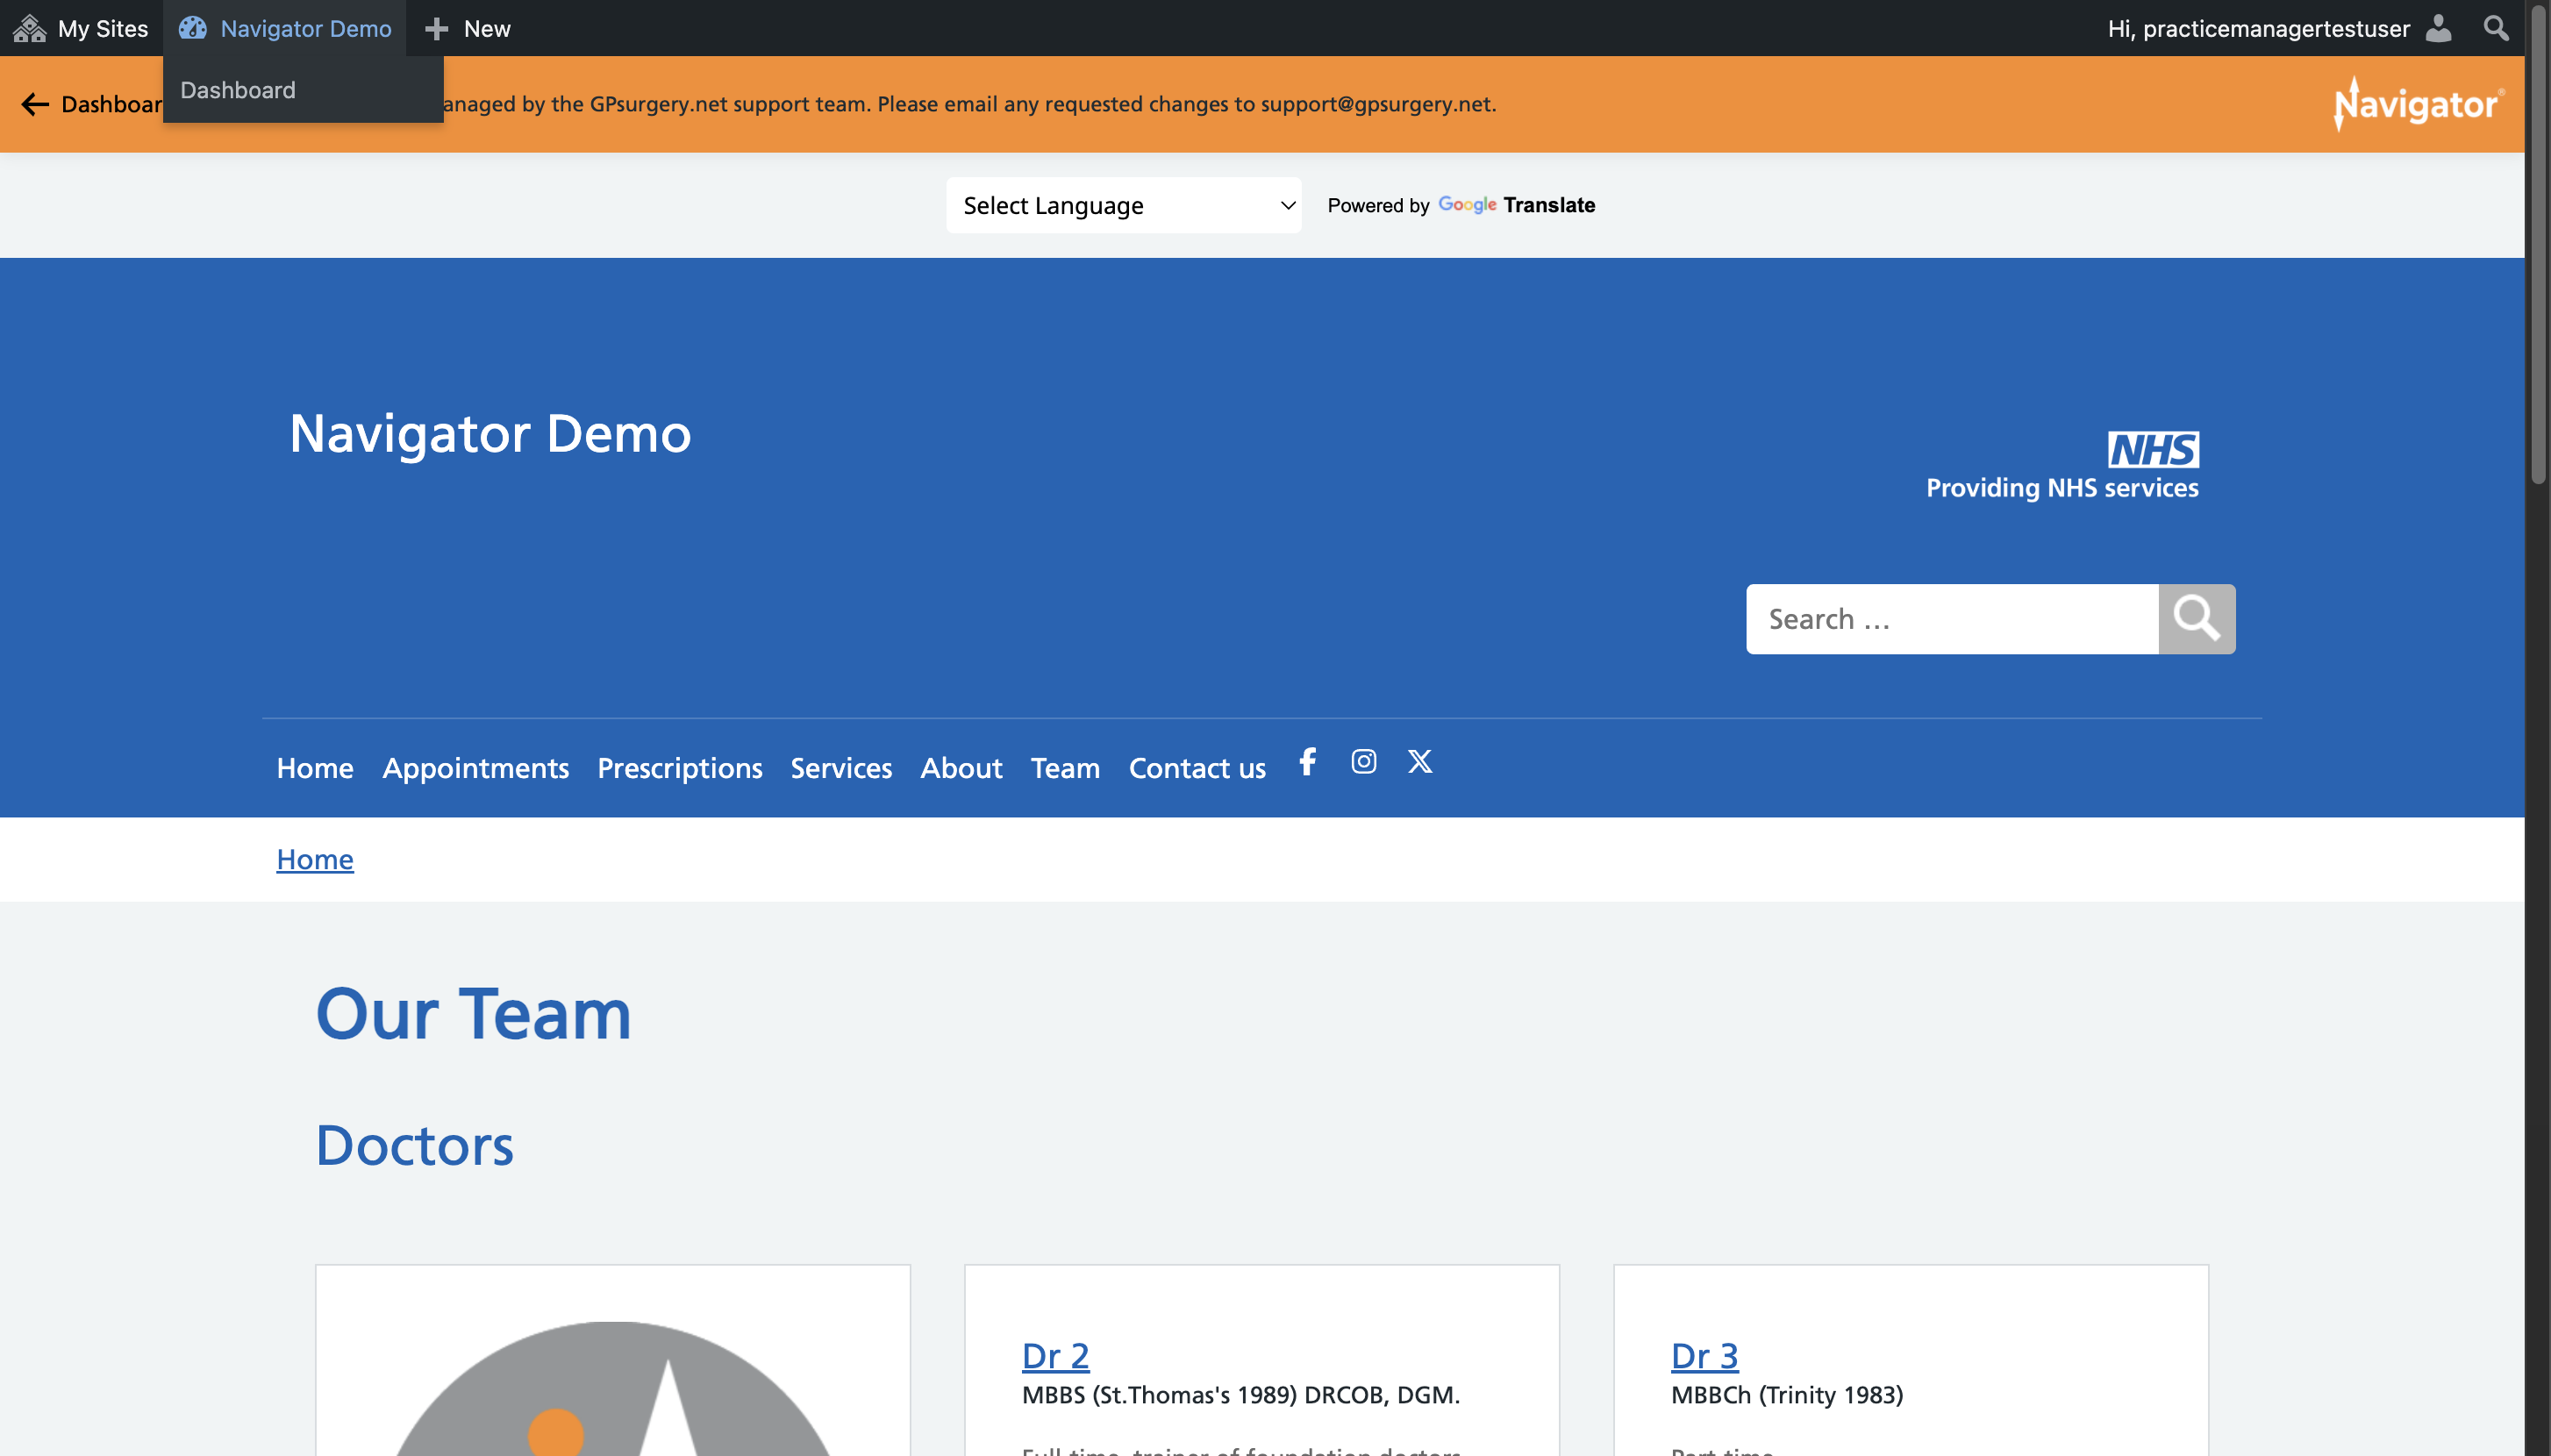Click the back arrow beside Dashboard

35,104
